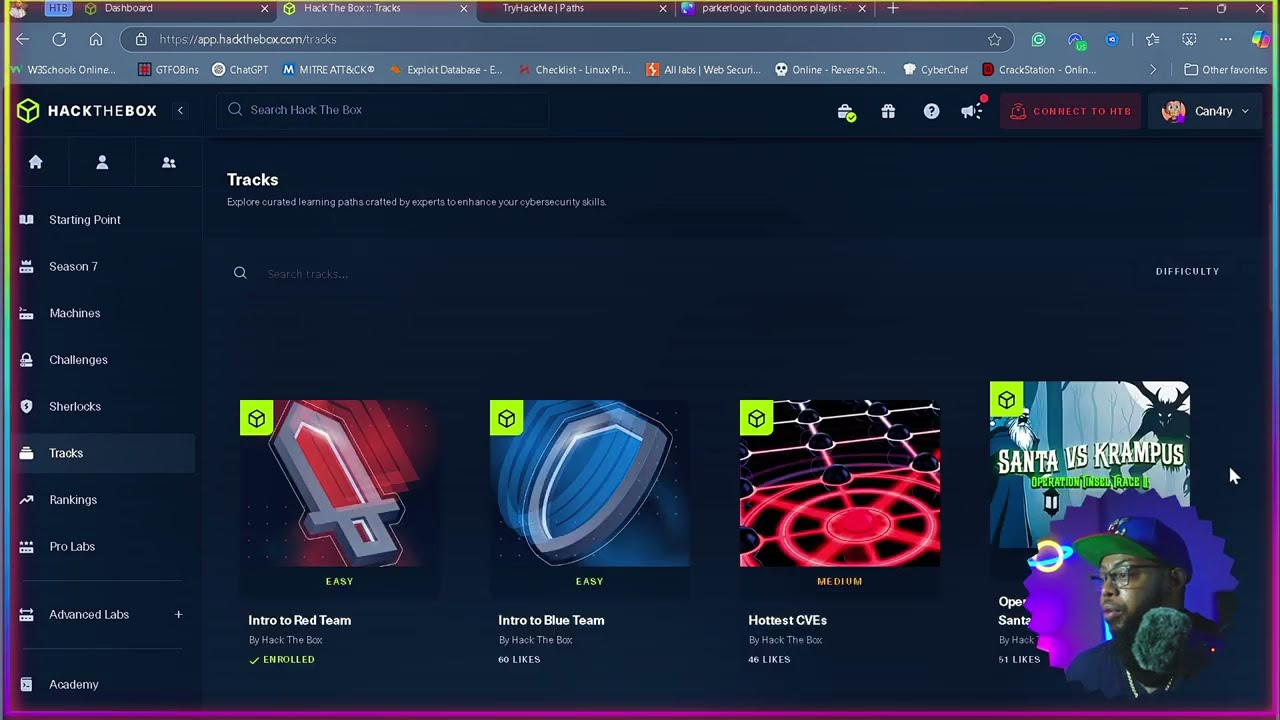Click the cube badge on the Hottest CVEs card

coord(756,418)
